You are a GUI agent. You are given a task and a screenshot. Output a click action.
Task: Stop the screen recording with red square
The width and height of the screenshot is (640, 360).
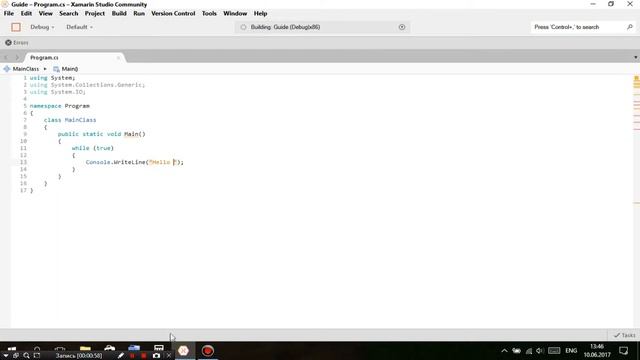(144, 356)
